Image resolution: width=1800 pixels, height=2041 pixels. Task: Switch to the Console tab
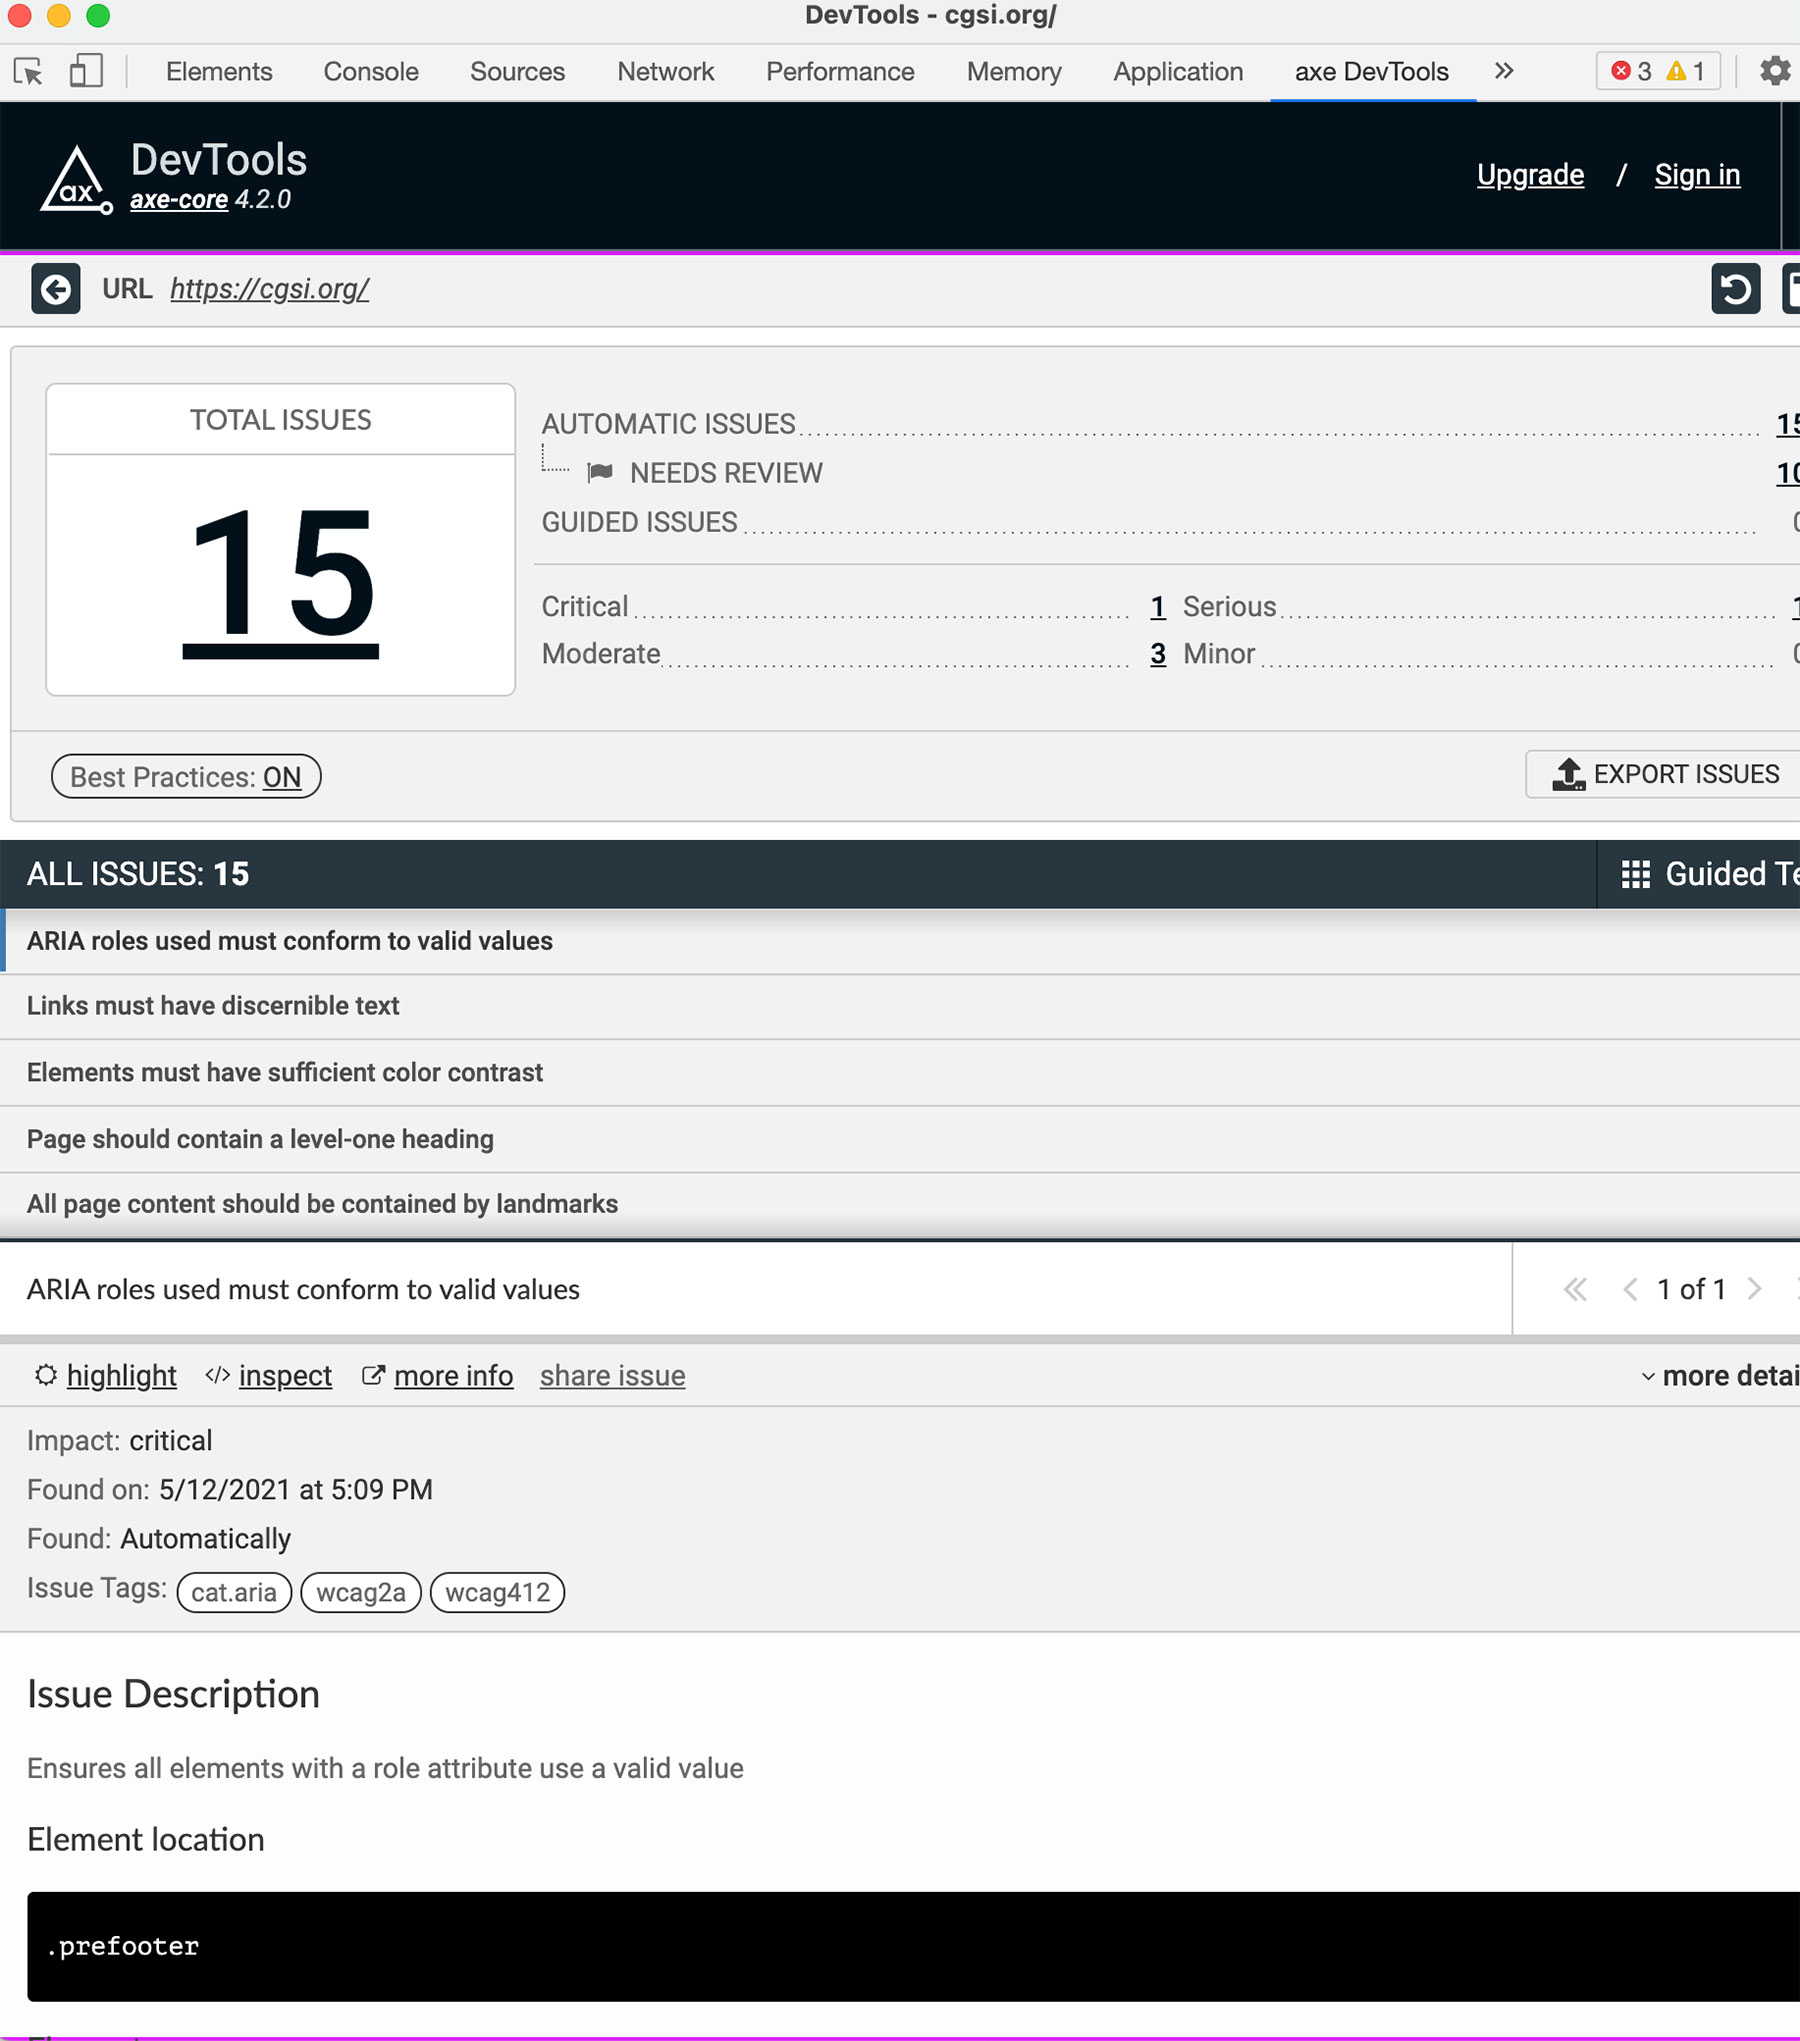[371, 72]
